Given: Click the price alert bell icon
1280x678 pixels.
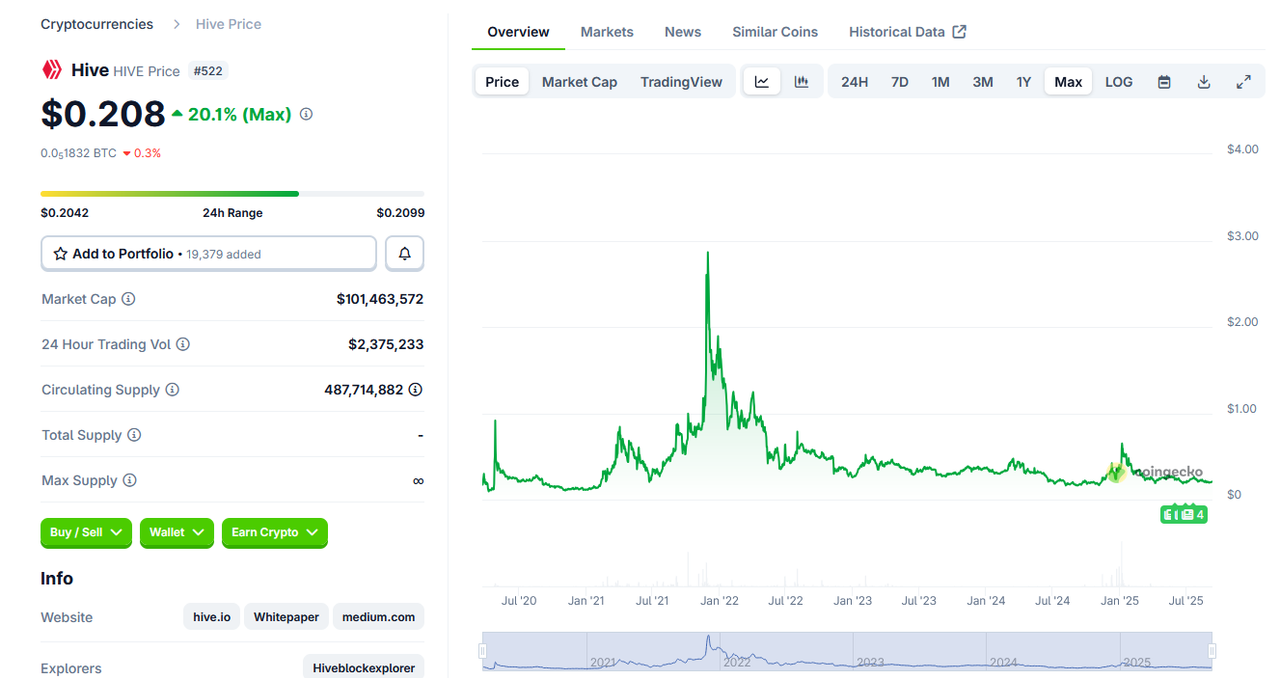Looking at the screenshot, I should (404, 254).
